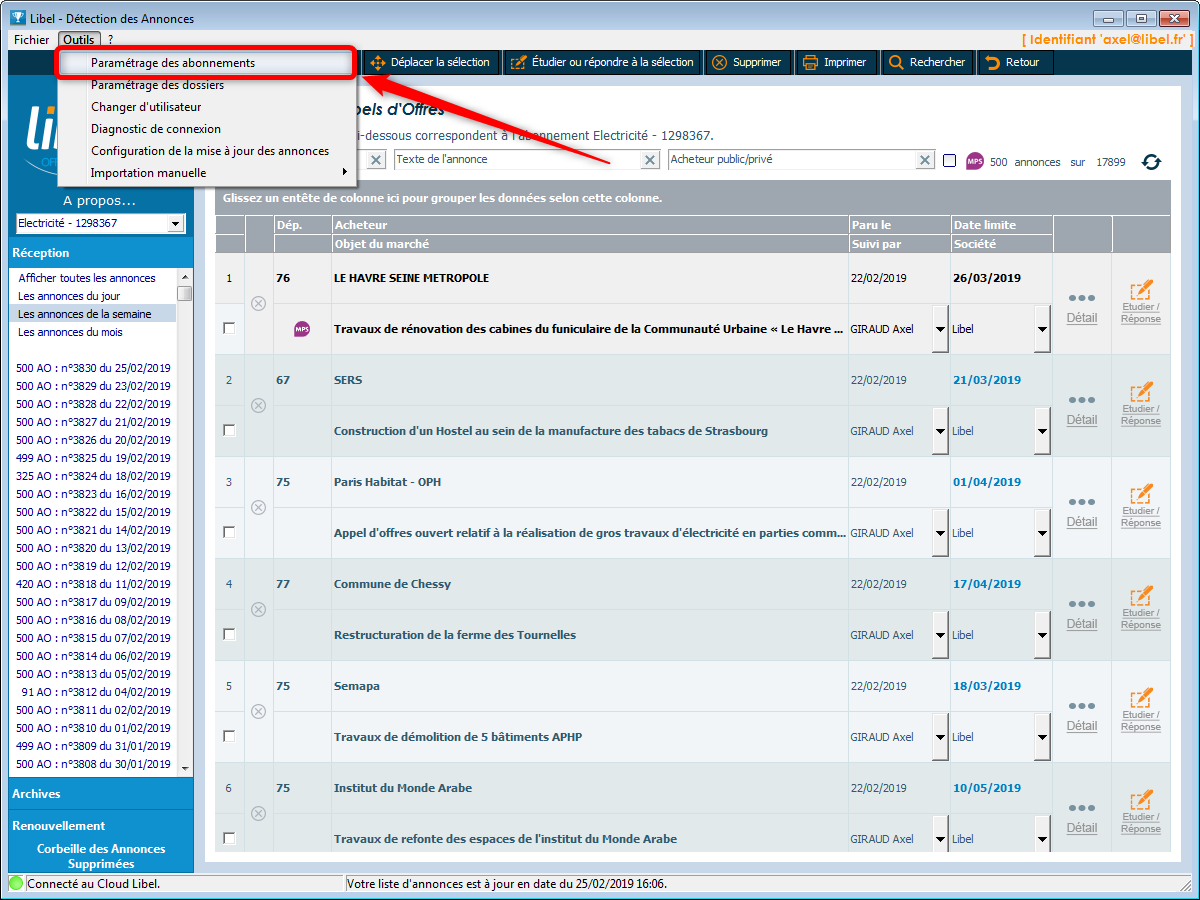Open Suivi par dropdown in Paris Habitat row

940,533
